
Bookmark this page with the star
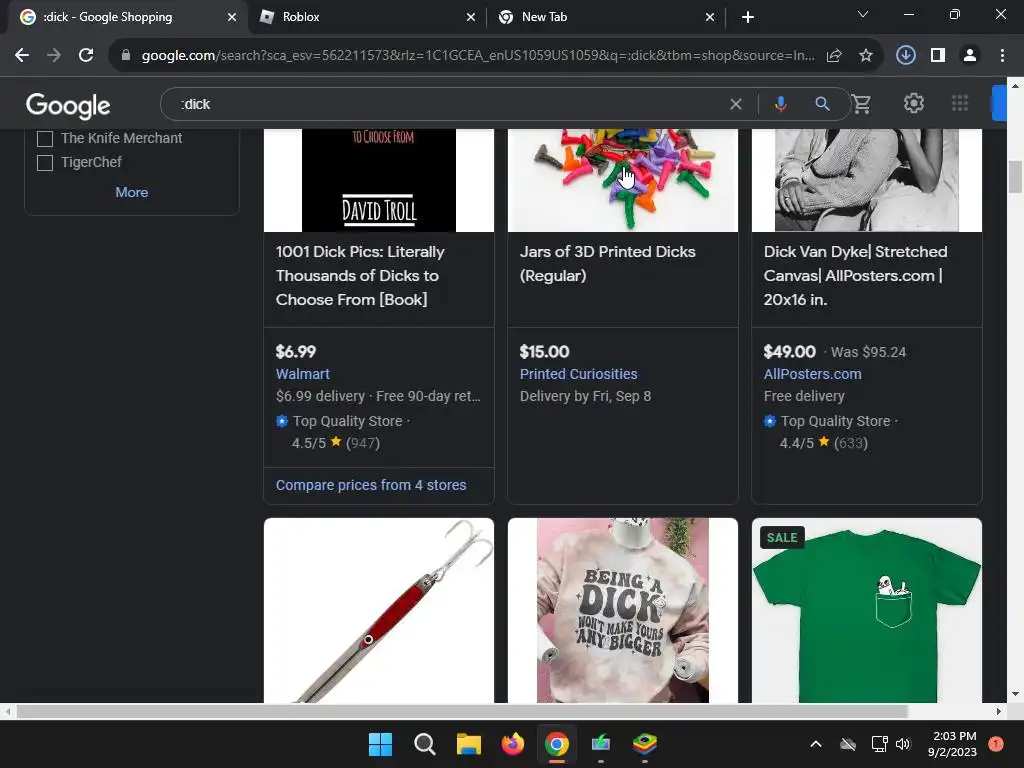pos(866,56)
